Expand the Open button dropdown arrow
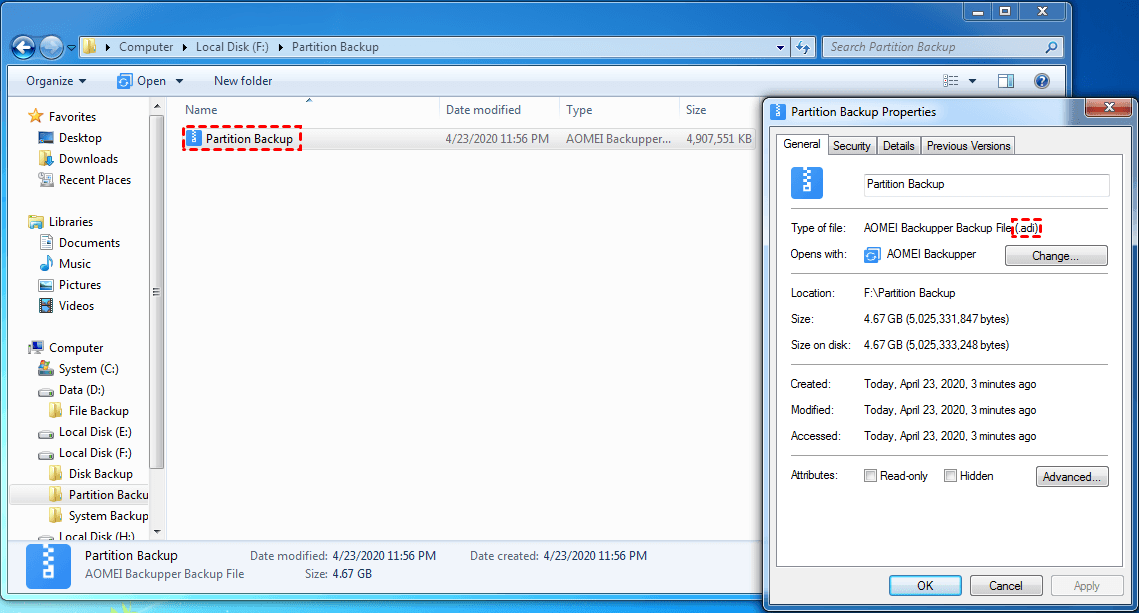The height and width of the screenshot is (613, 1139). point(180,81)
